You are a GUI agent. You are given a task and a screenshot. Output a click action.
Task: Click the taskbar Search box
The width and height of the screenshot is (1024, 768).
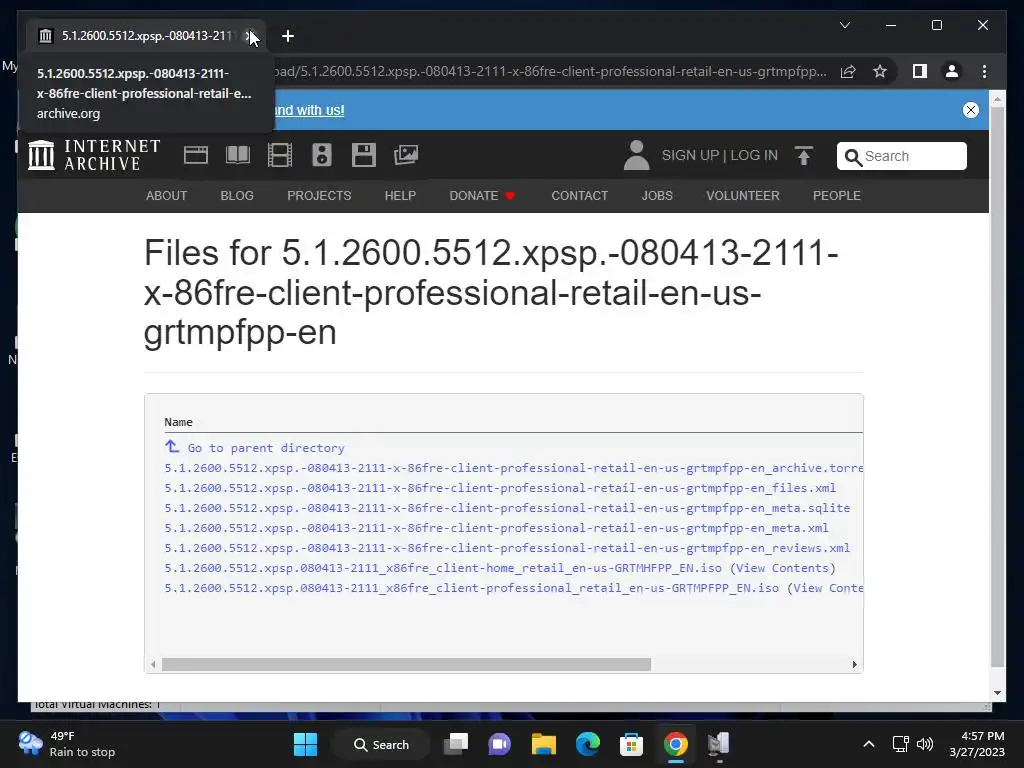point(381,744)
